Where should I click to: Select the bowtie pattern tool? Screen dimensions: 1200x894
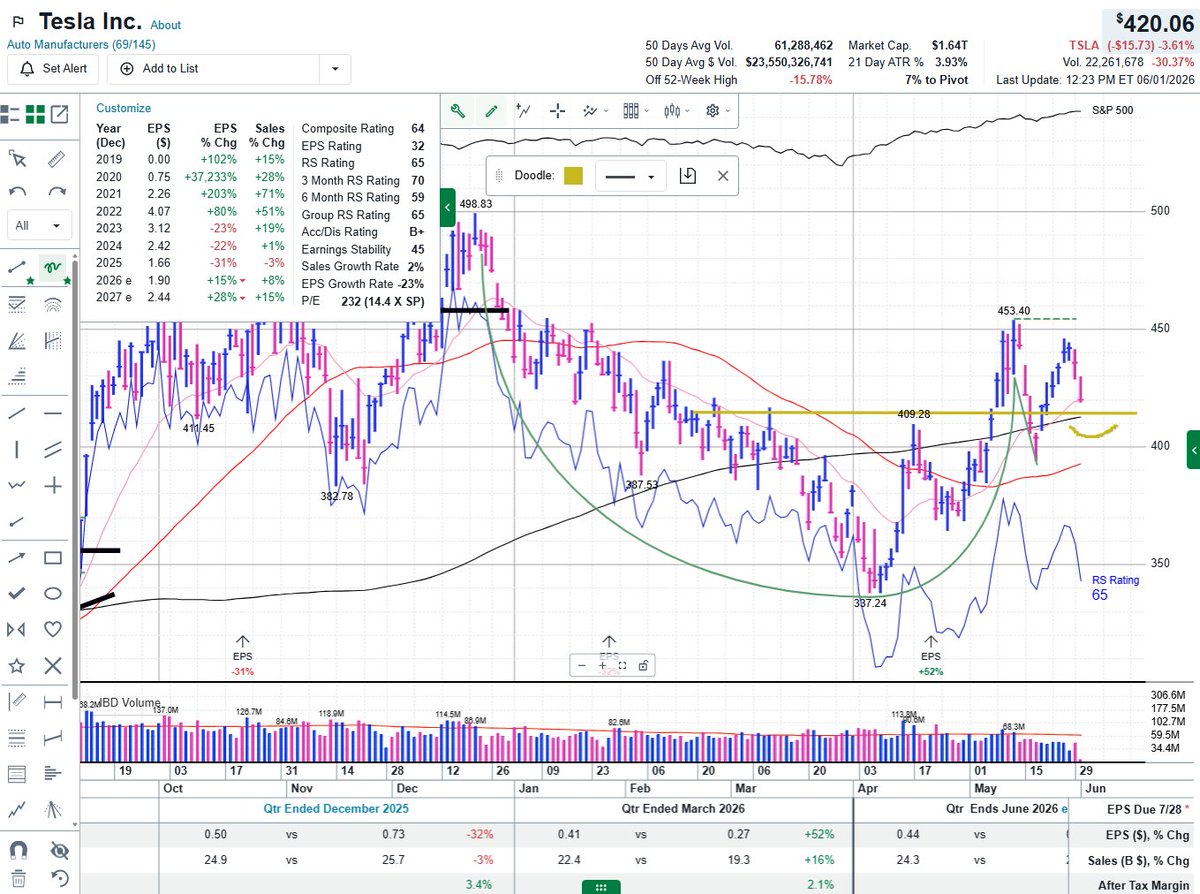[17, 629]
